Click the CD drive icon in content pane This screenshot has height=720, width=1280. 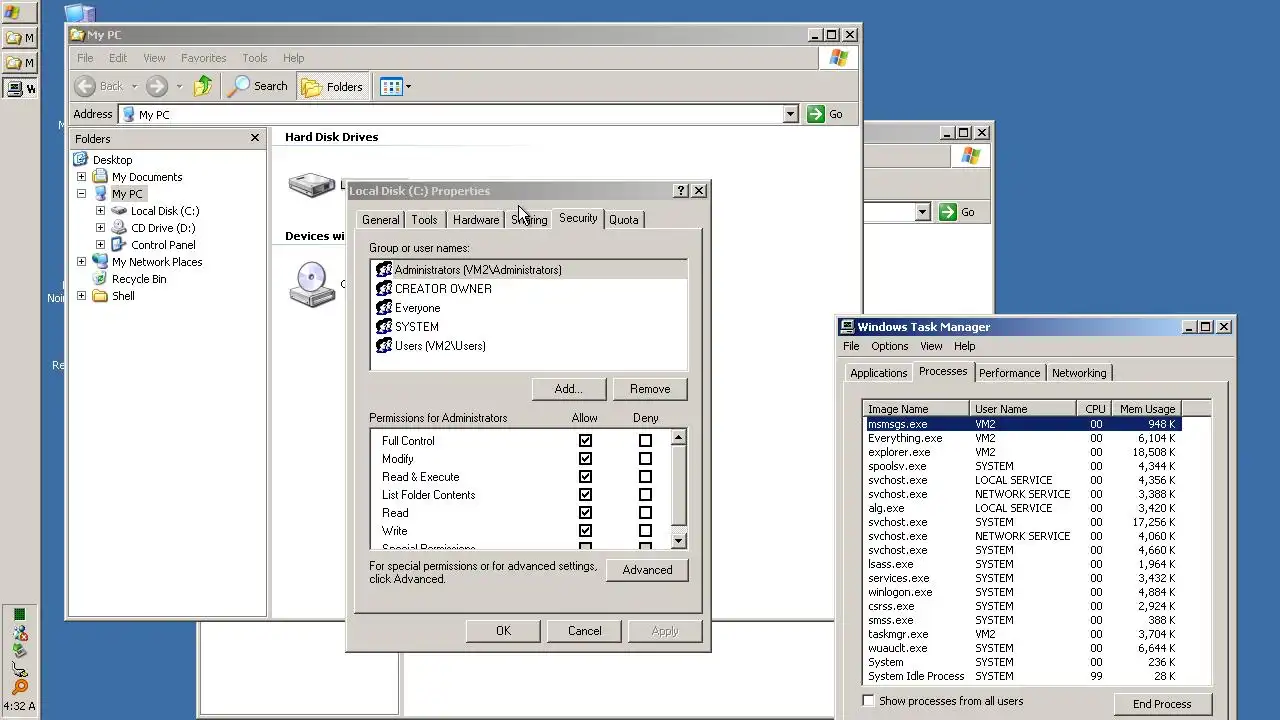point(311,284)
